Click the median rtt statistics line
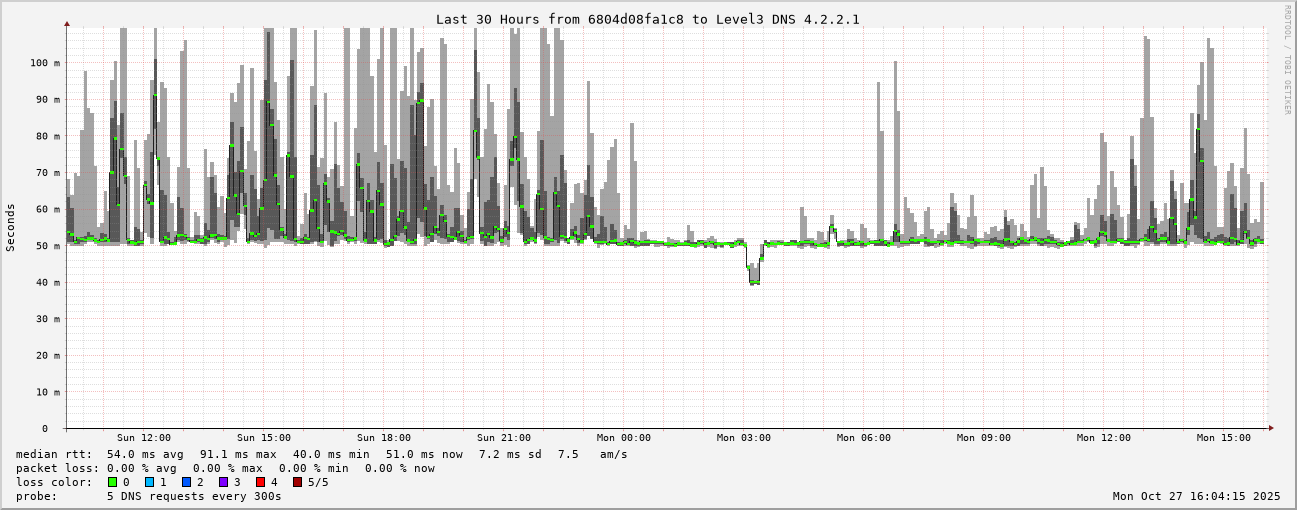The height and width of the screenshot is (510, 1297). [x=321, y=454]
